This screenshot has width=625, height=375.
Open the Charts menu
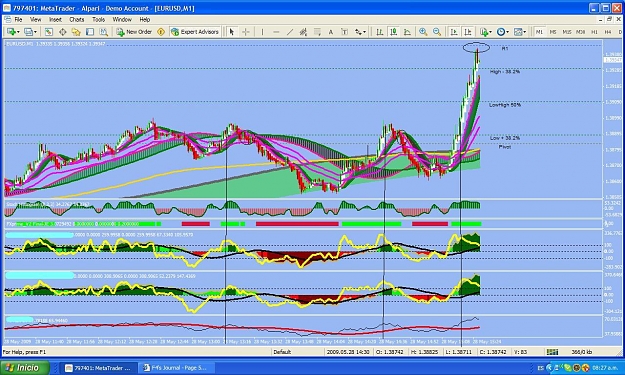pyautogui.click(x=77, y=19)
